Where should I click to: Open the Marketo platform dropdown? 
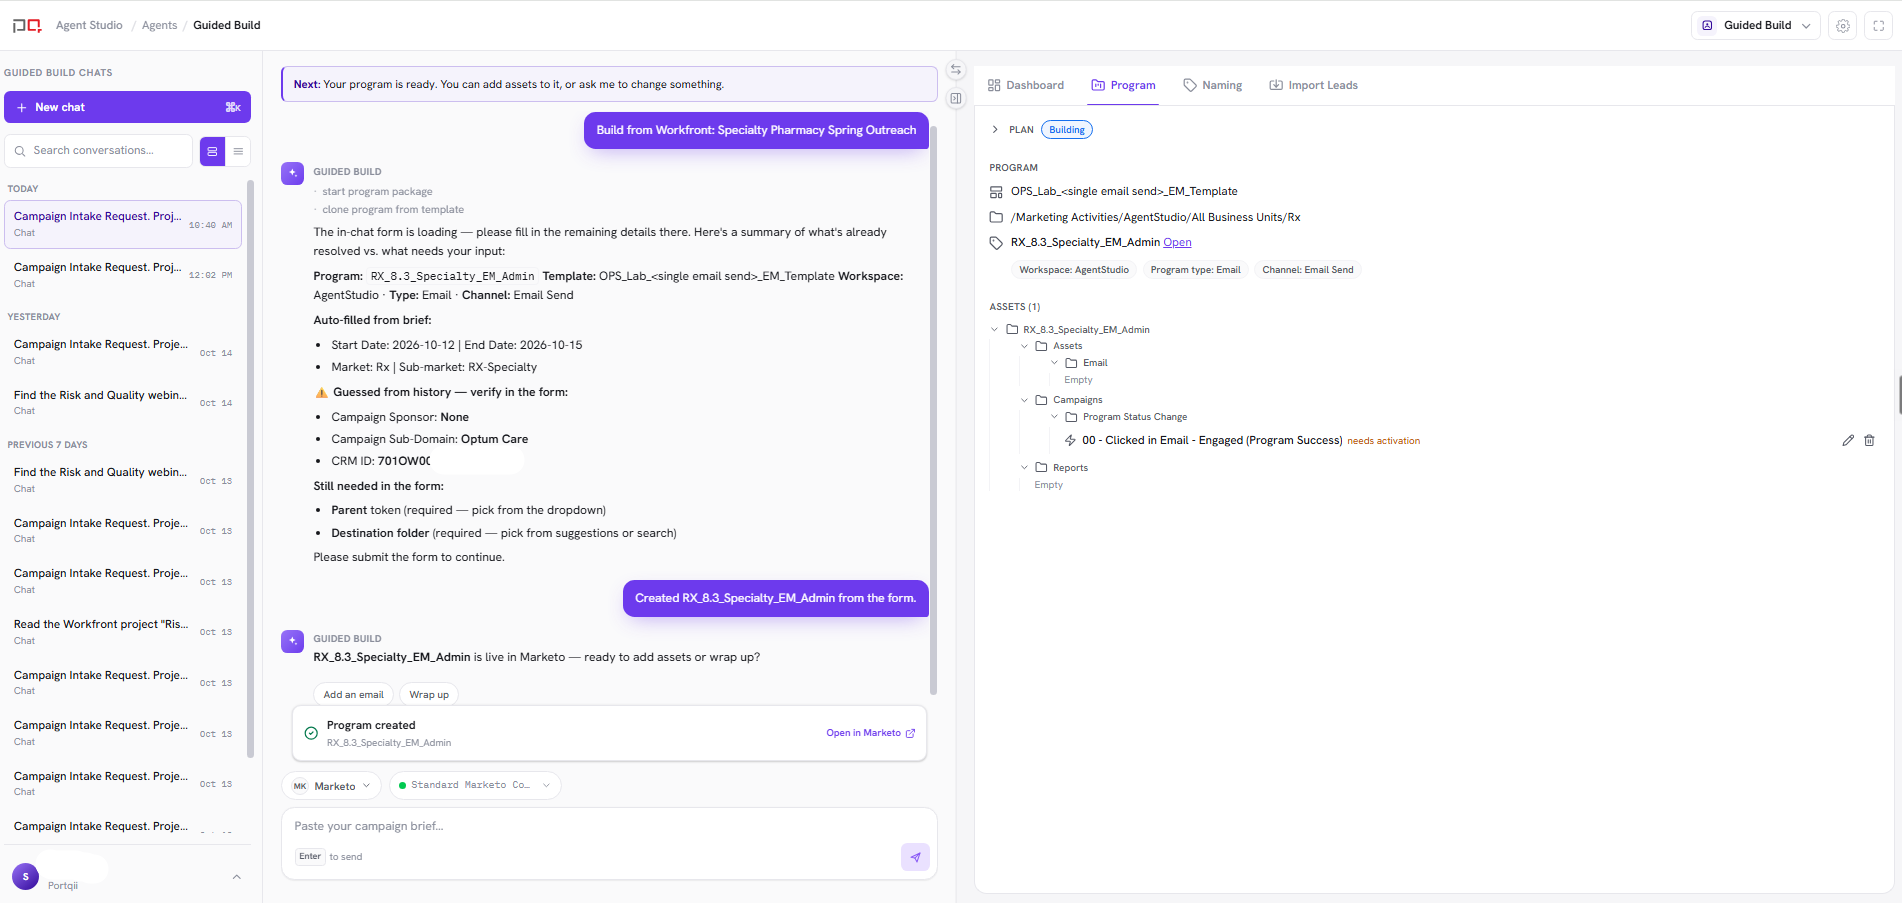(331, 786)
